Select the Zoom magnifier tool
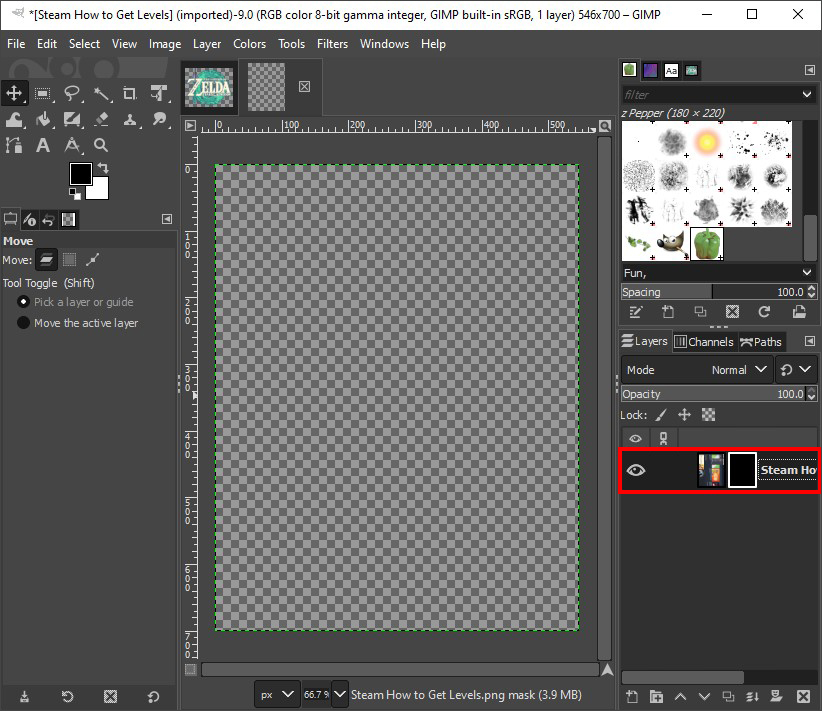Viewport: 822px width, 711px height. click(101, 146)
